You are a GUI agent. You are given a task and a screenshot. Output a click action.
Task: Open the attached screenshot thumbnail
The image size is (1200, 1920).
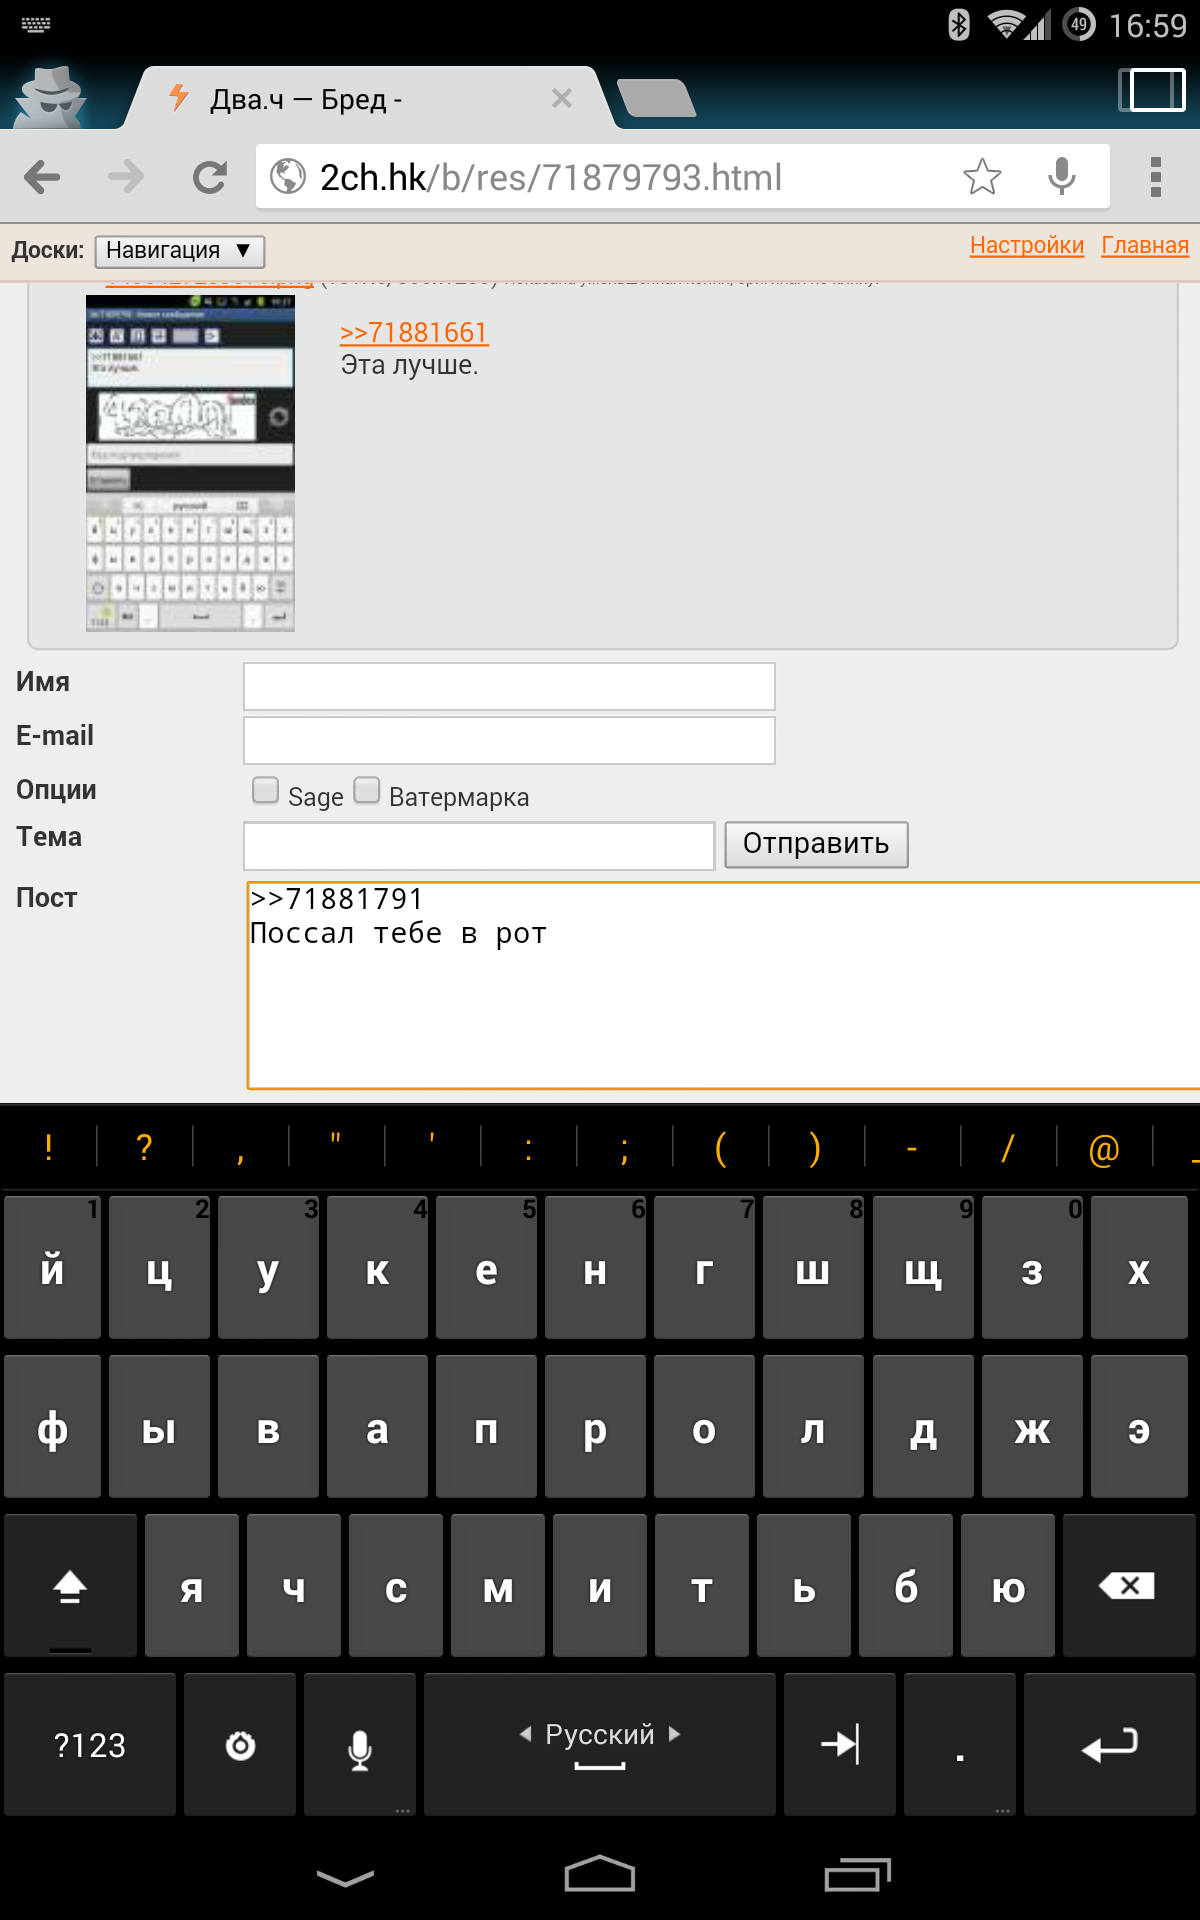pos(190,463)
